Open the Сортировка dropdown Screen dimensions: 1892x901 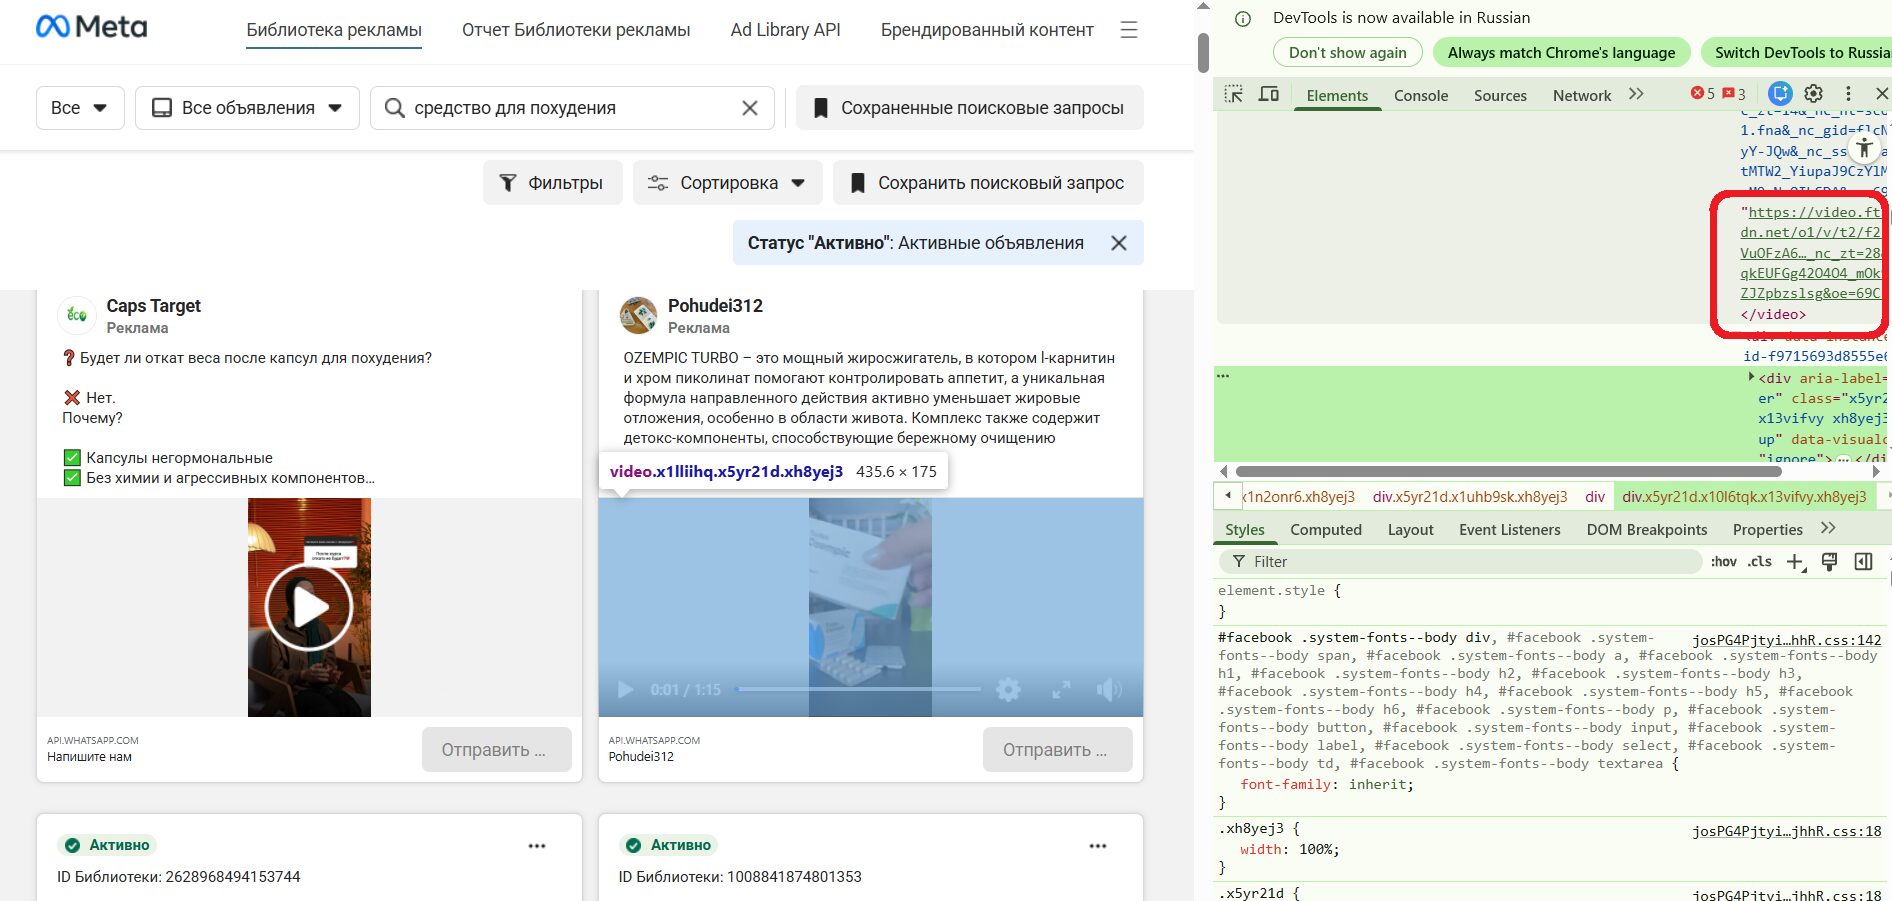coord(727,183)
